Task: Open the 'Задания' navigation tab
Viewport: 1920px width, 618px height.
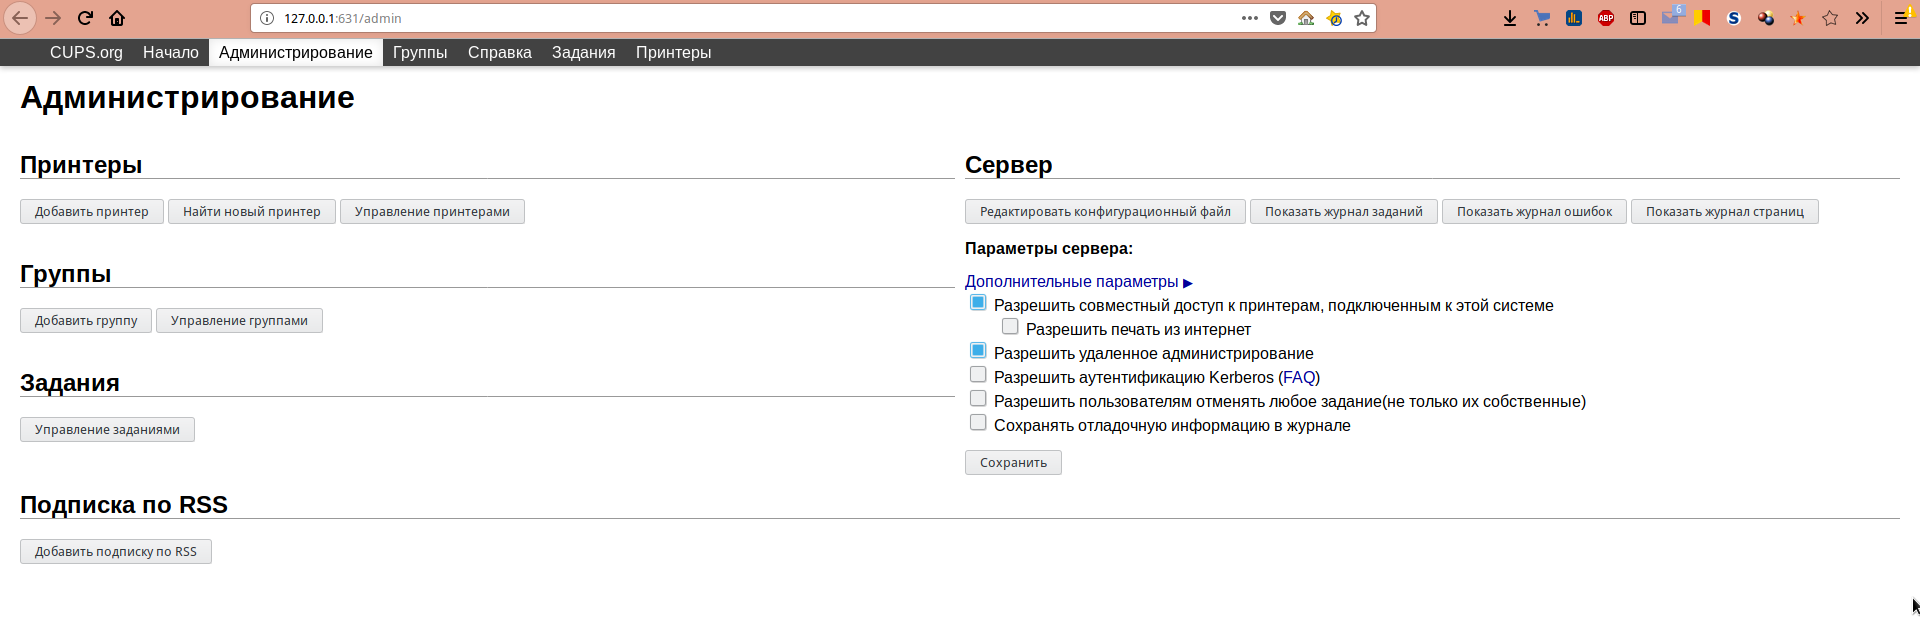Action: (583, 53)
